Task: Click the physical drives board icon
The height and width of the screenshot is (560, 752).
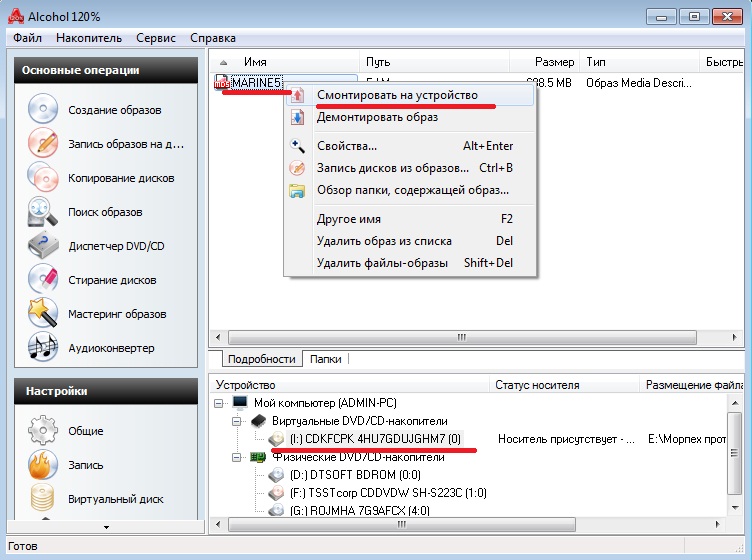Action: pyautogui.click(x=258, y=457)
